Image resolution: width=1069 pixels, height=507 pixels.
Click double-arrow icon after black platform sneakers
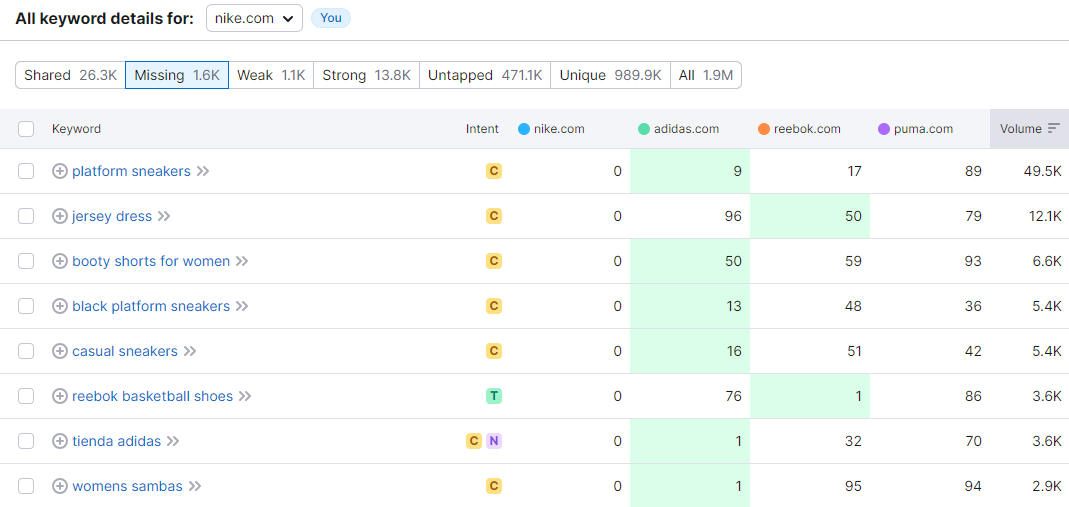tap(242, 306)
